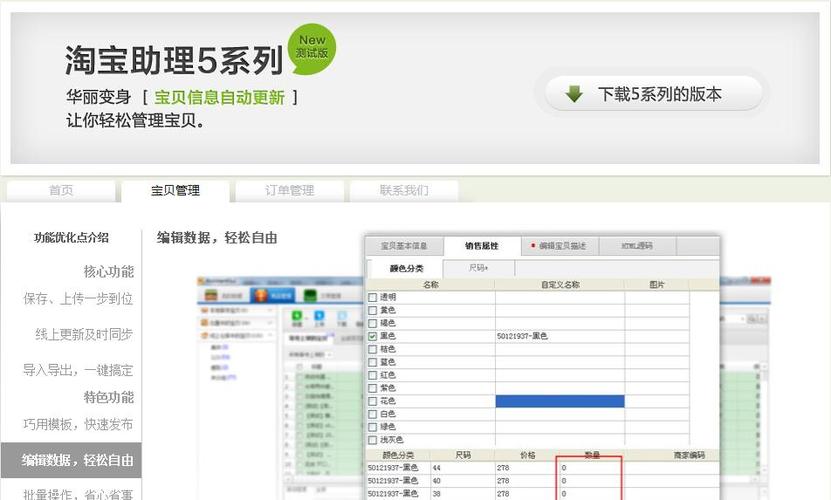The height and width of the screenshot is (500, 831).
Task: Switch to the HTML源码 dialog tab
Action: tap(637, 246)
